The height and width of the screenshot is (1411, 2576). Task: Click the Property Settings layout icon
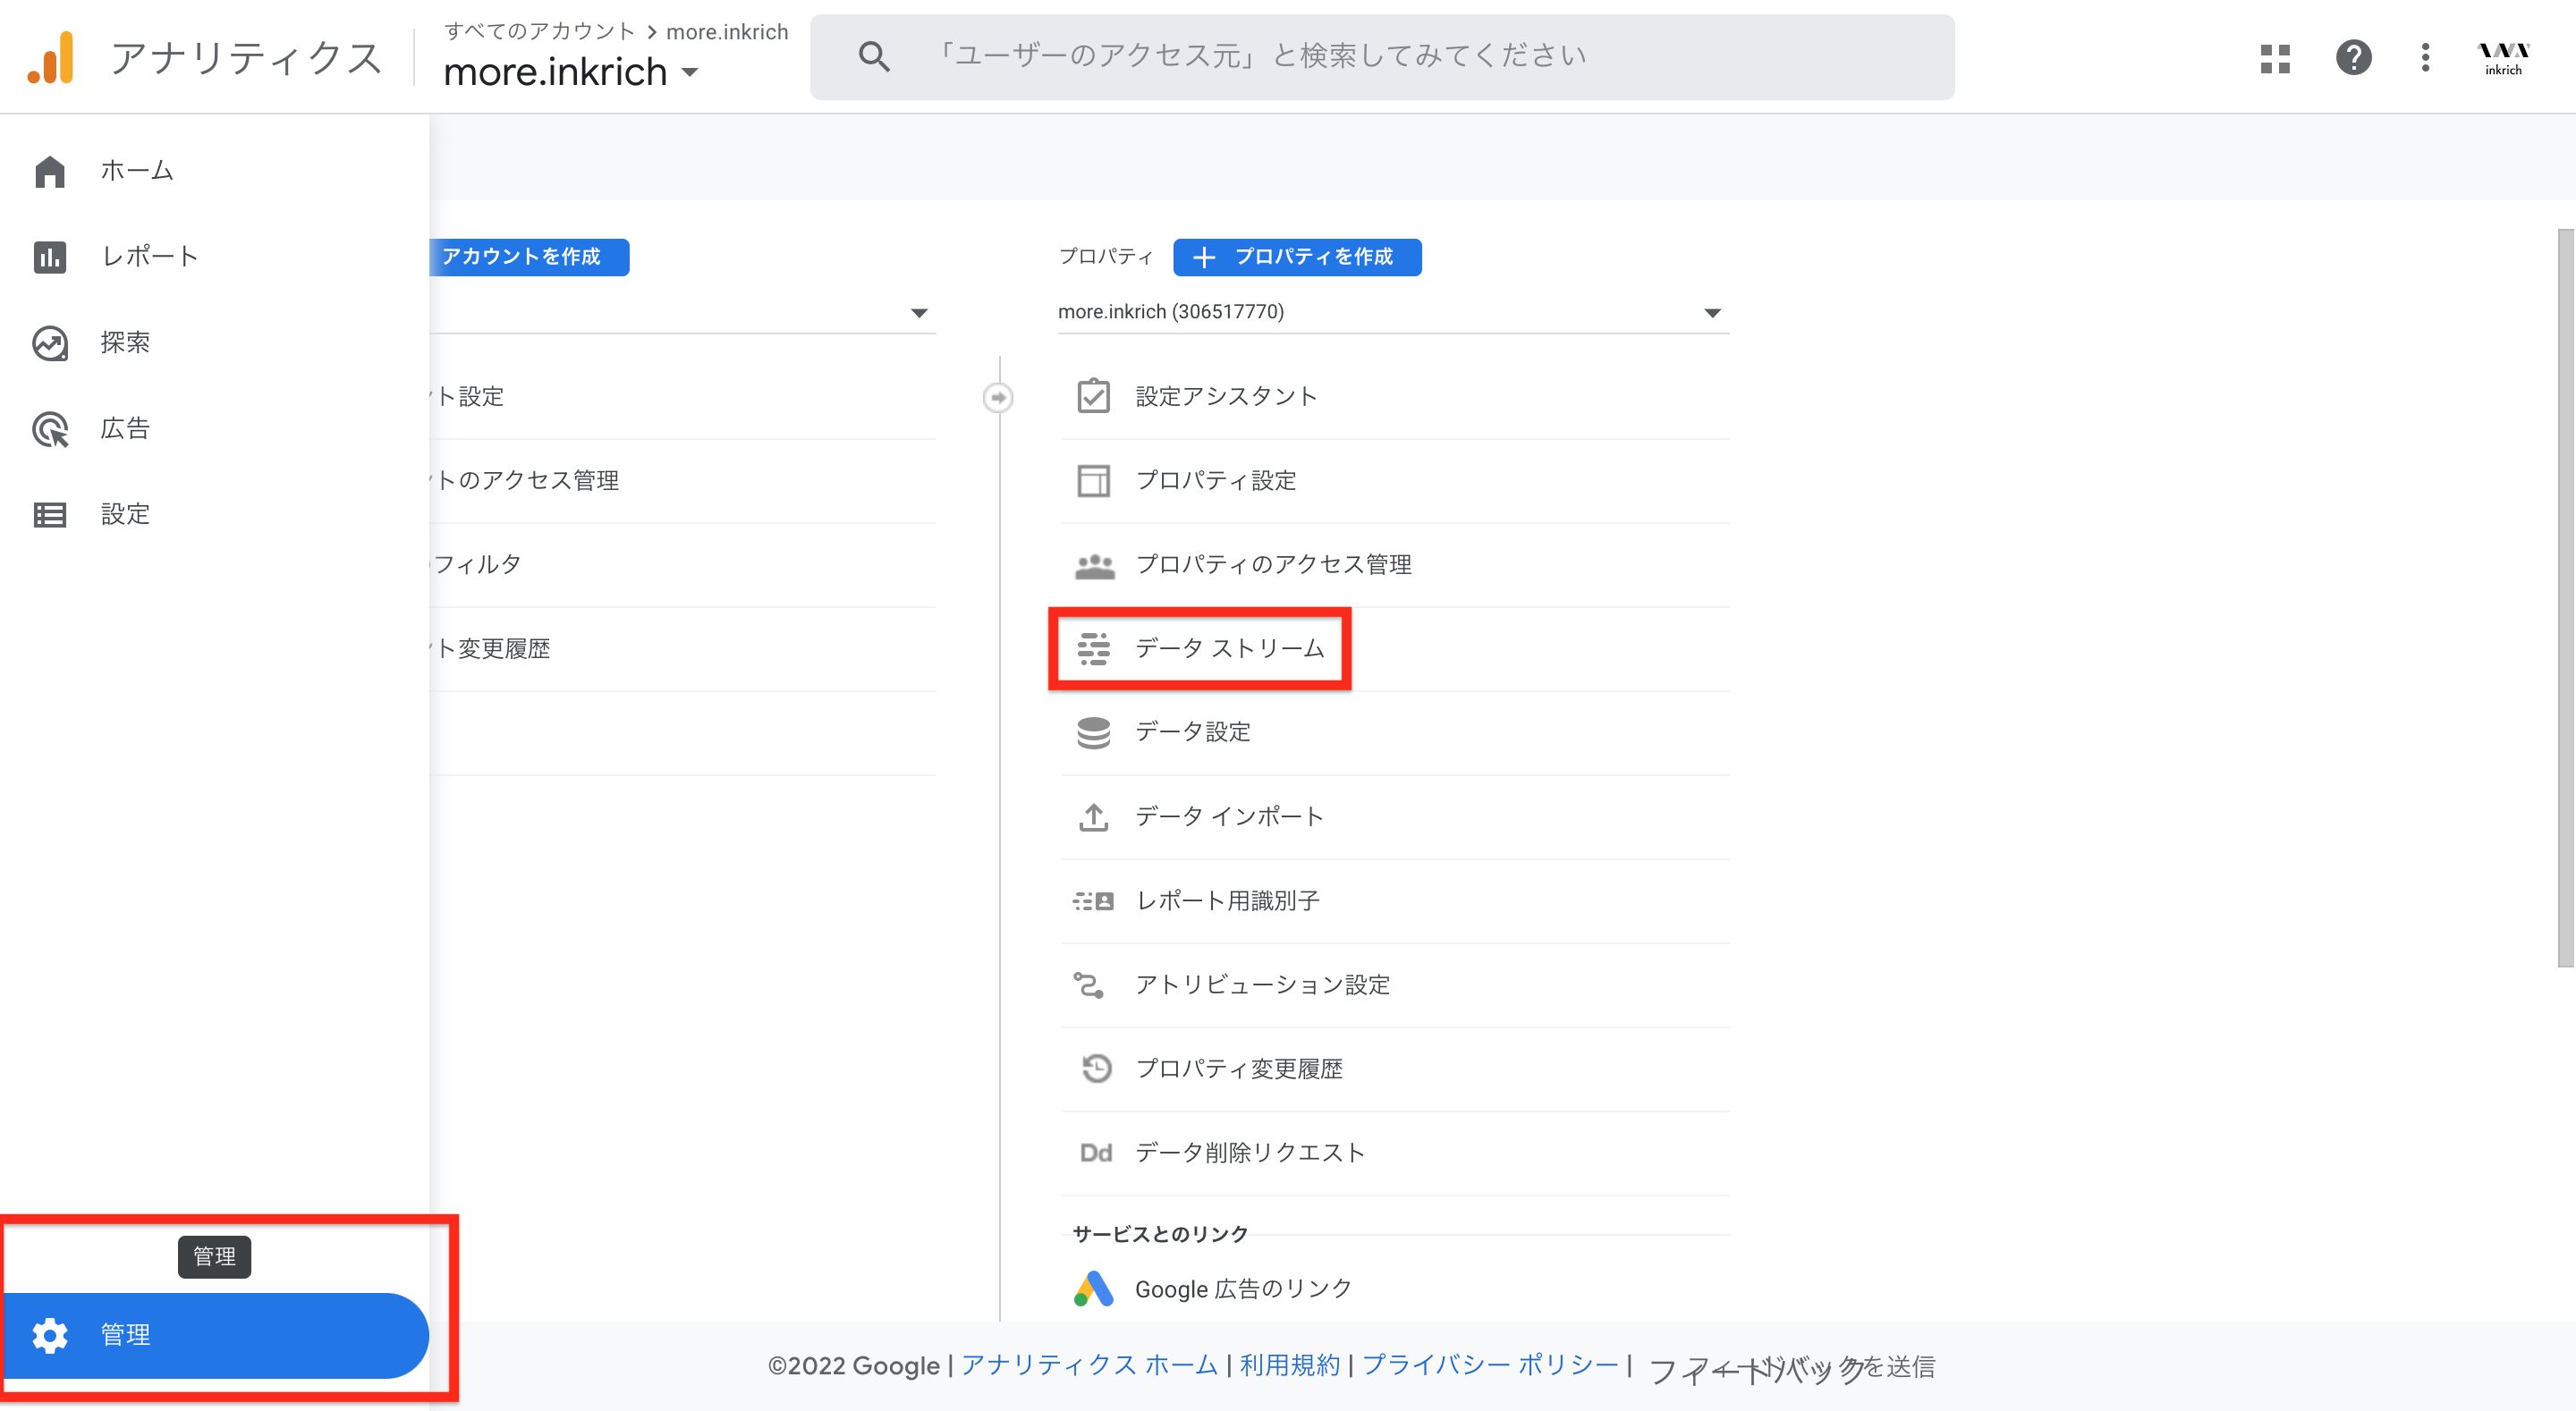[x=1093, y=481]
